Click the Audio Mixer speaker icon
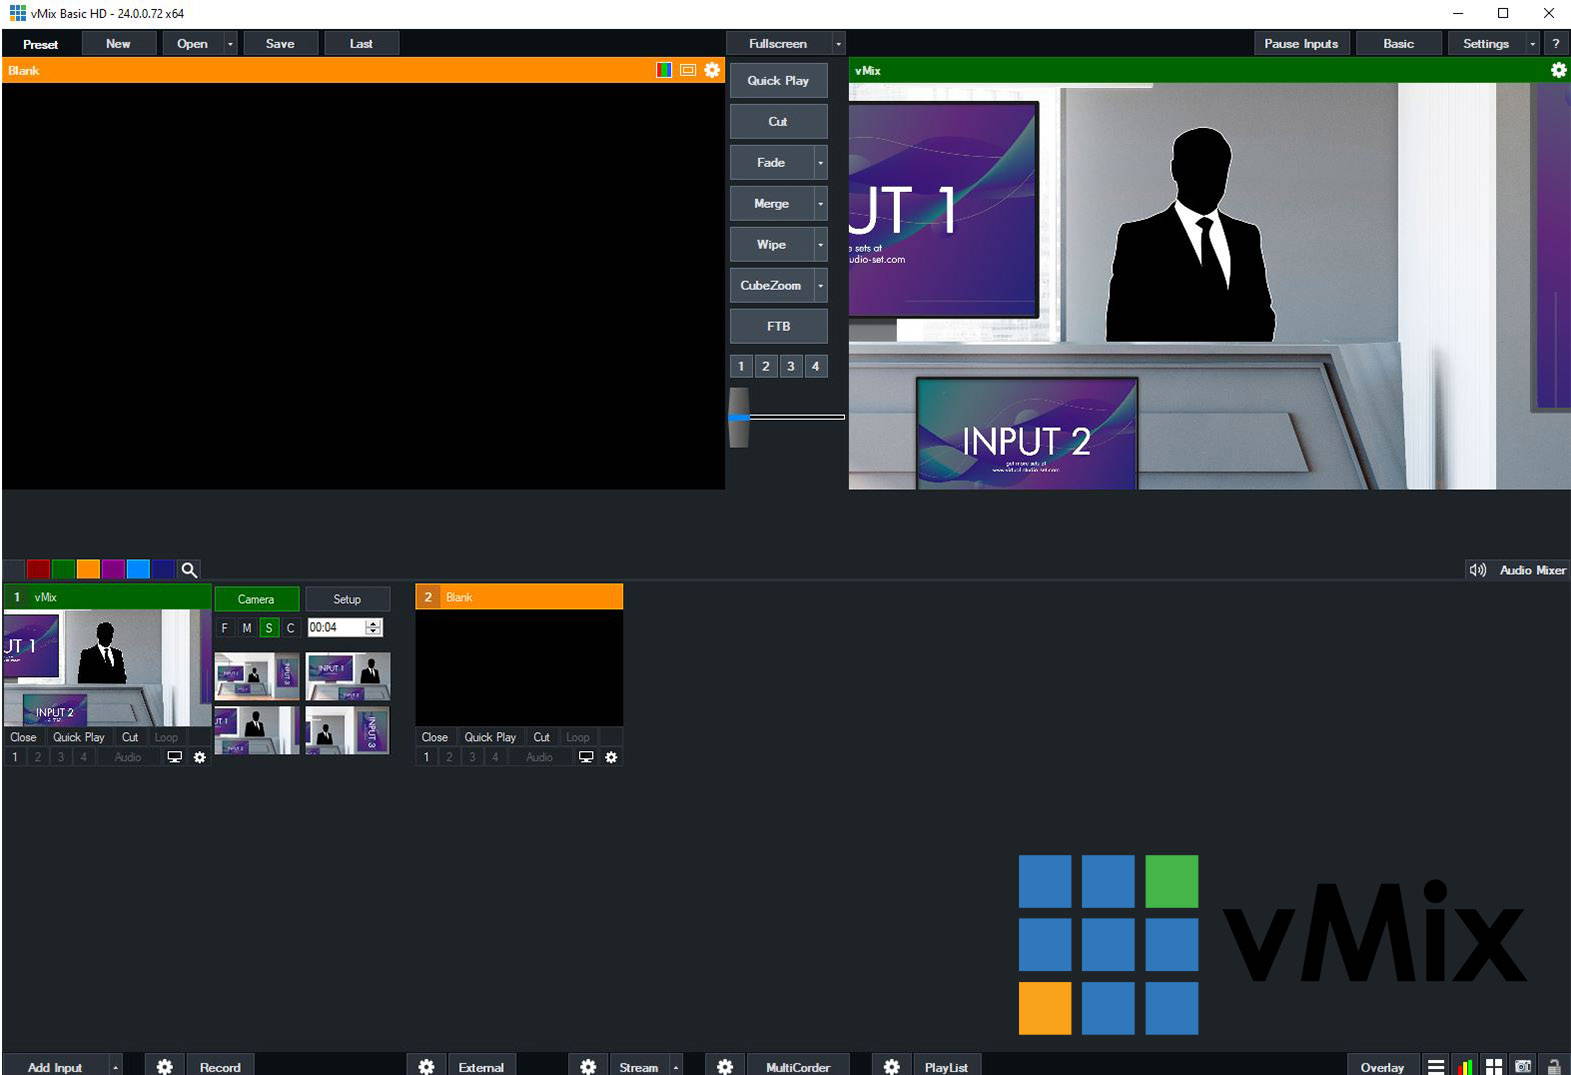The height and width of the screenshot is (1075, 1571). pyautogui.click(x=1477, y=570)
